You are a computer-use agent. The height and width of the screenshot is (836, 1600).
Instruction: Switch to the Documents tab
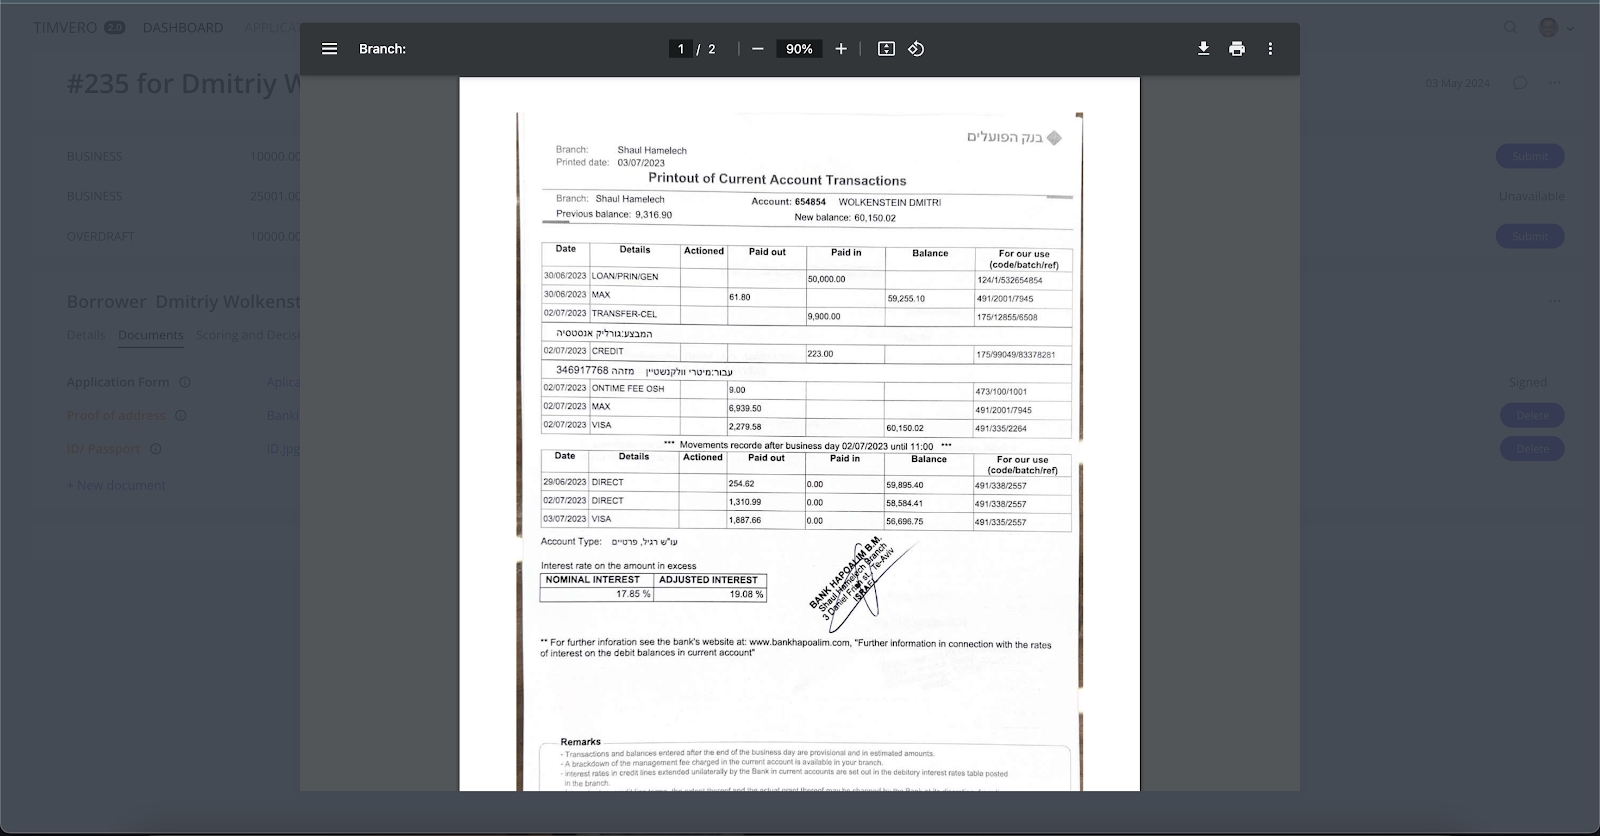(151, 335)
